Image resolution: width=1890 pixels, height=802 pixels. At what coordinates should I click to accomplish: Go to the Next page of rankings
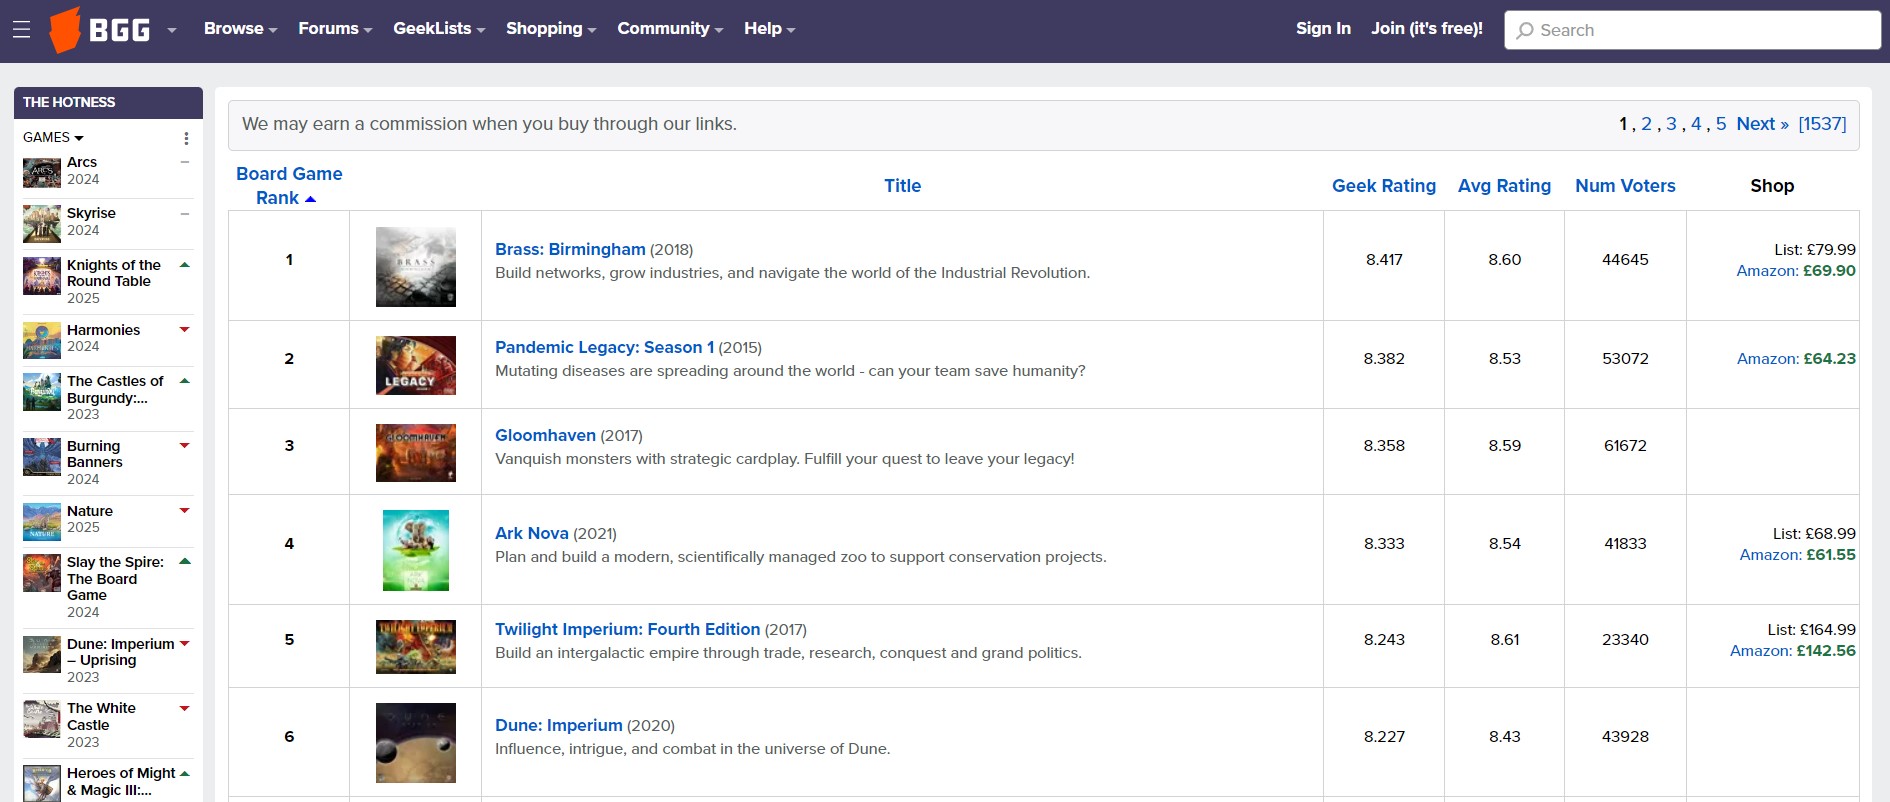(x=1762, y=124)
